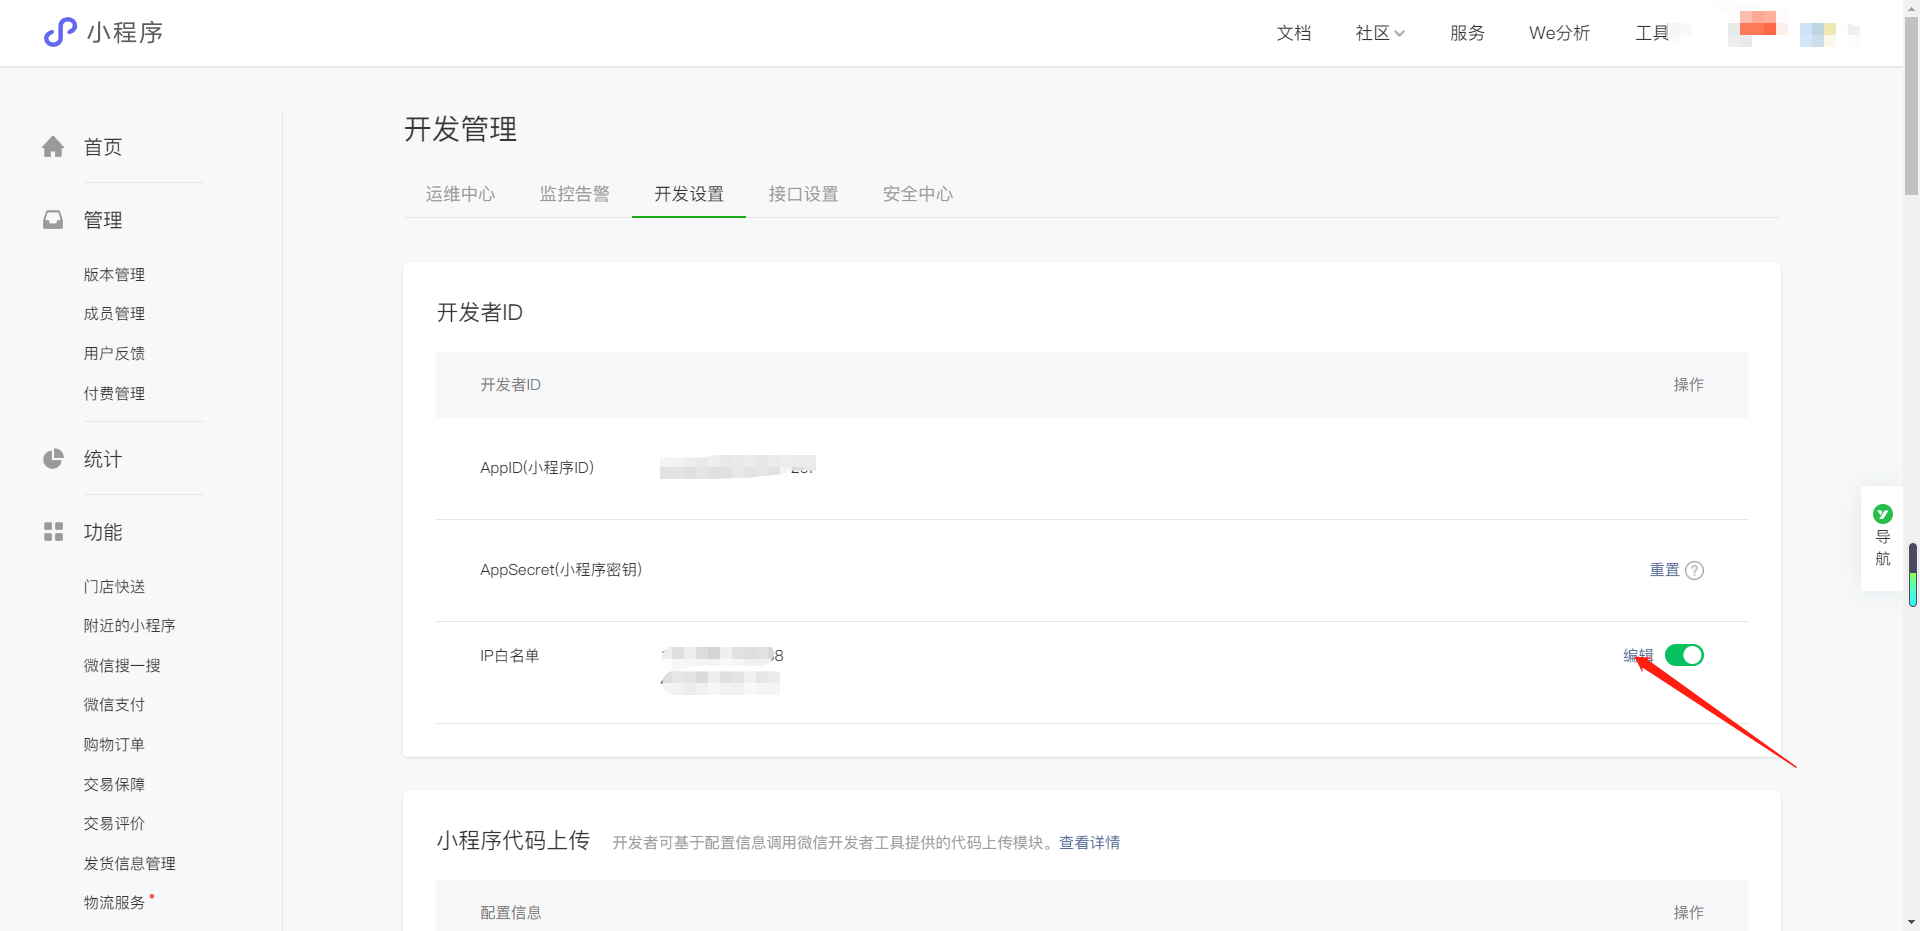Image resolution: width=1920 pixels, height=931 pixels.
Task: Click the Mini Program logo icon
Action: (x=60, y=32)
